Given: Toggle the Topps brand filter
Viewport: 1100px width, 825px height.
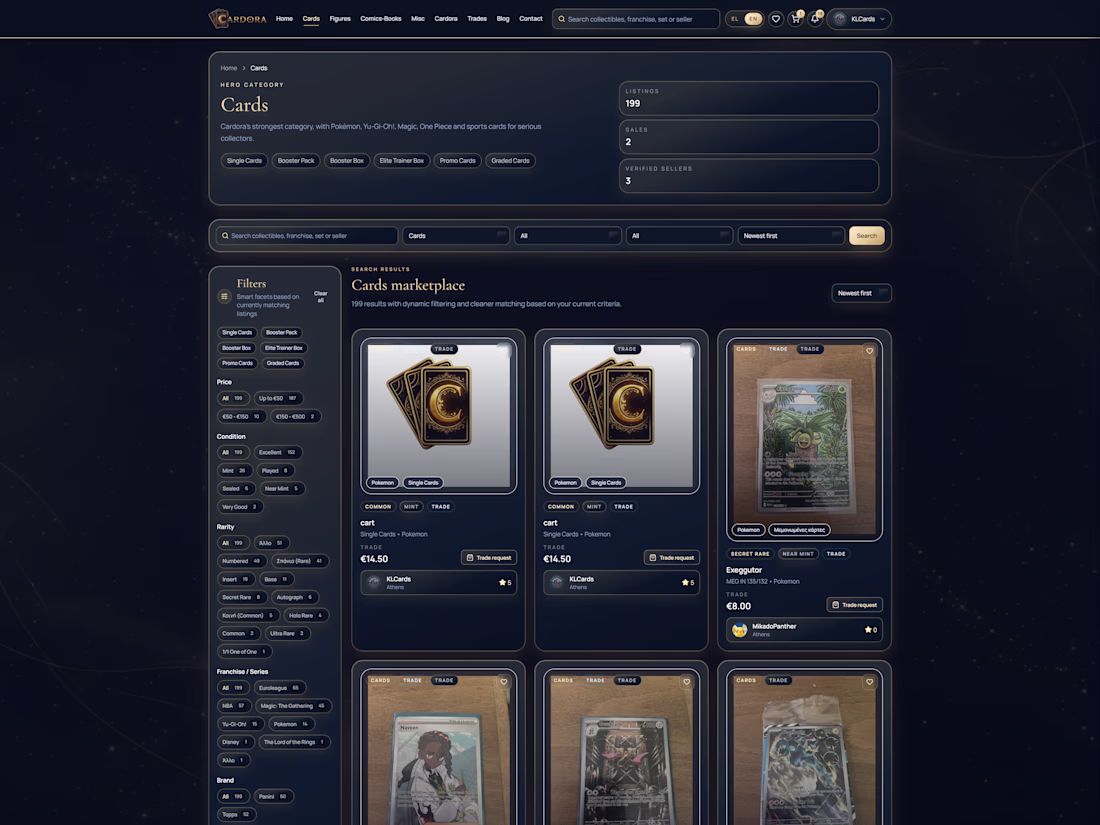Looking at the screenshot, I should (236, 814).
